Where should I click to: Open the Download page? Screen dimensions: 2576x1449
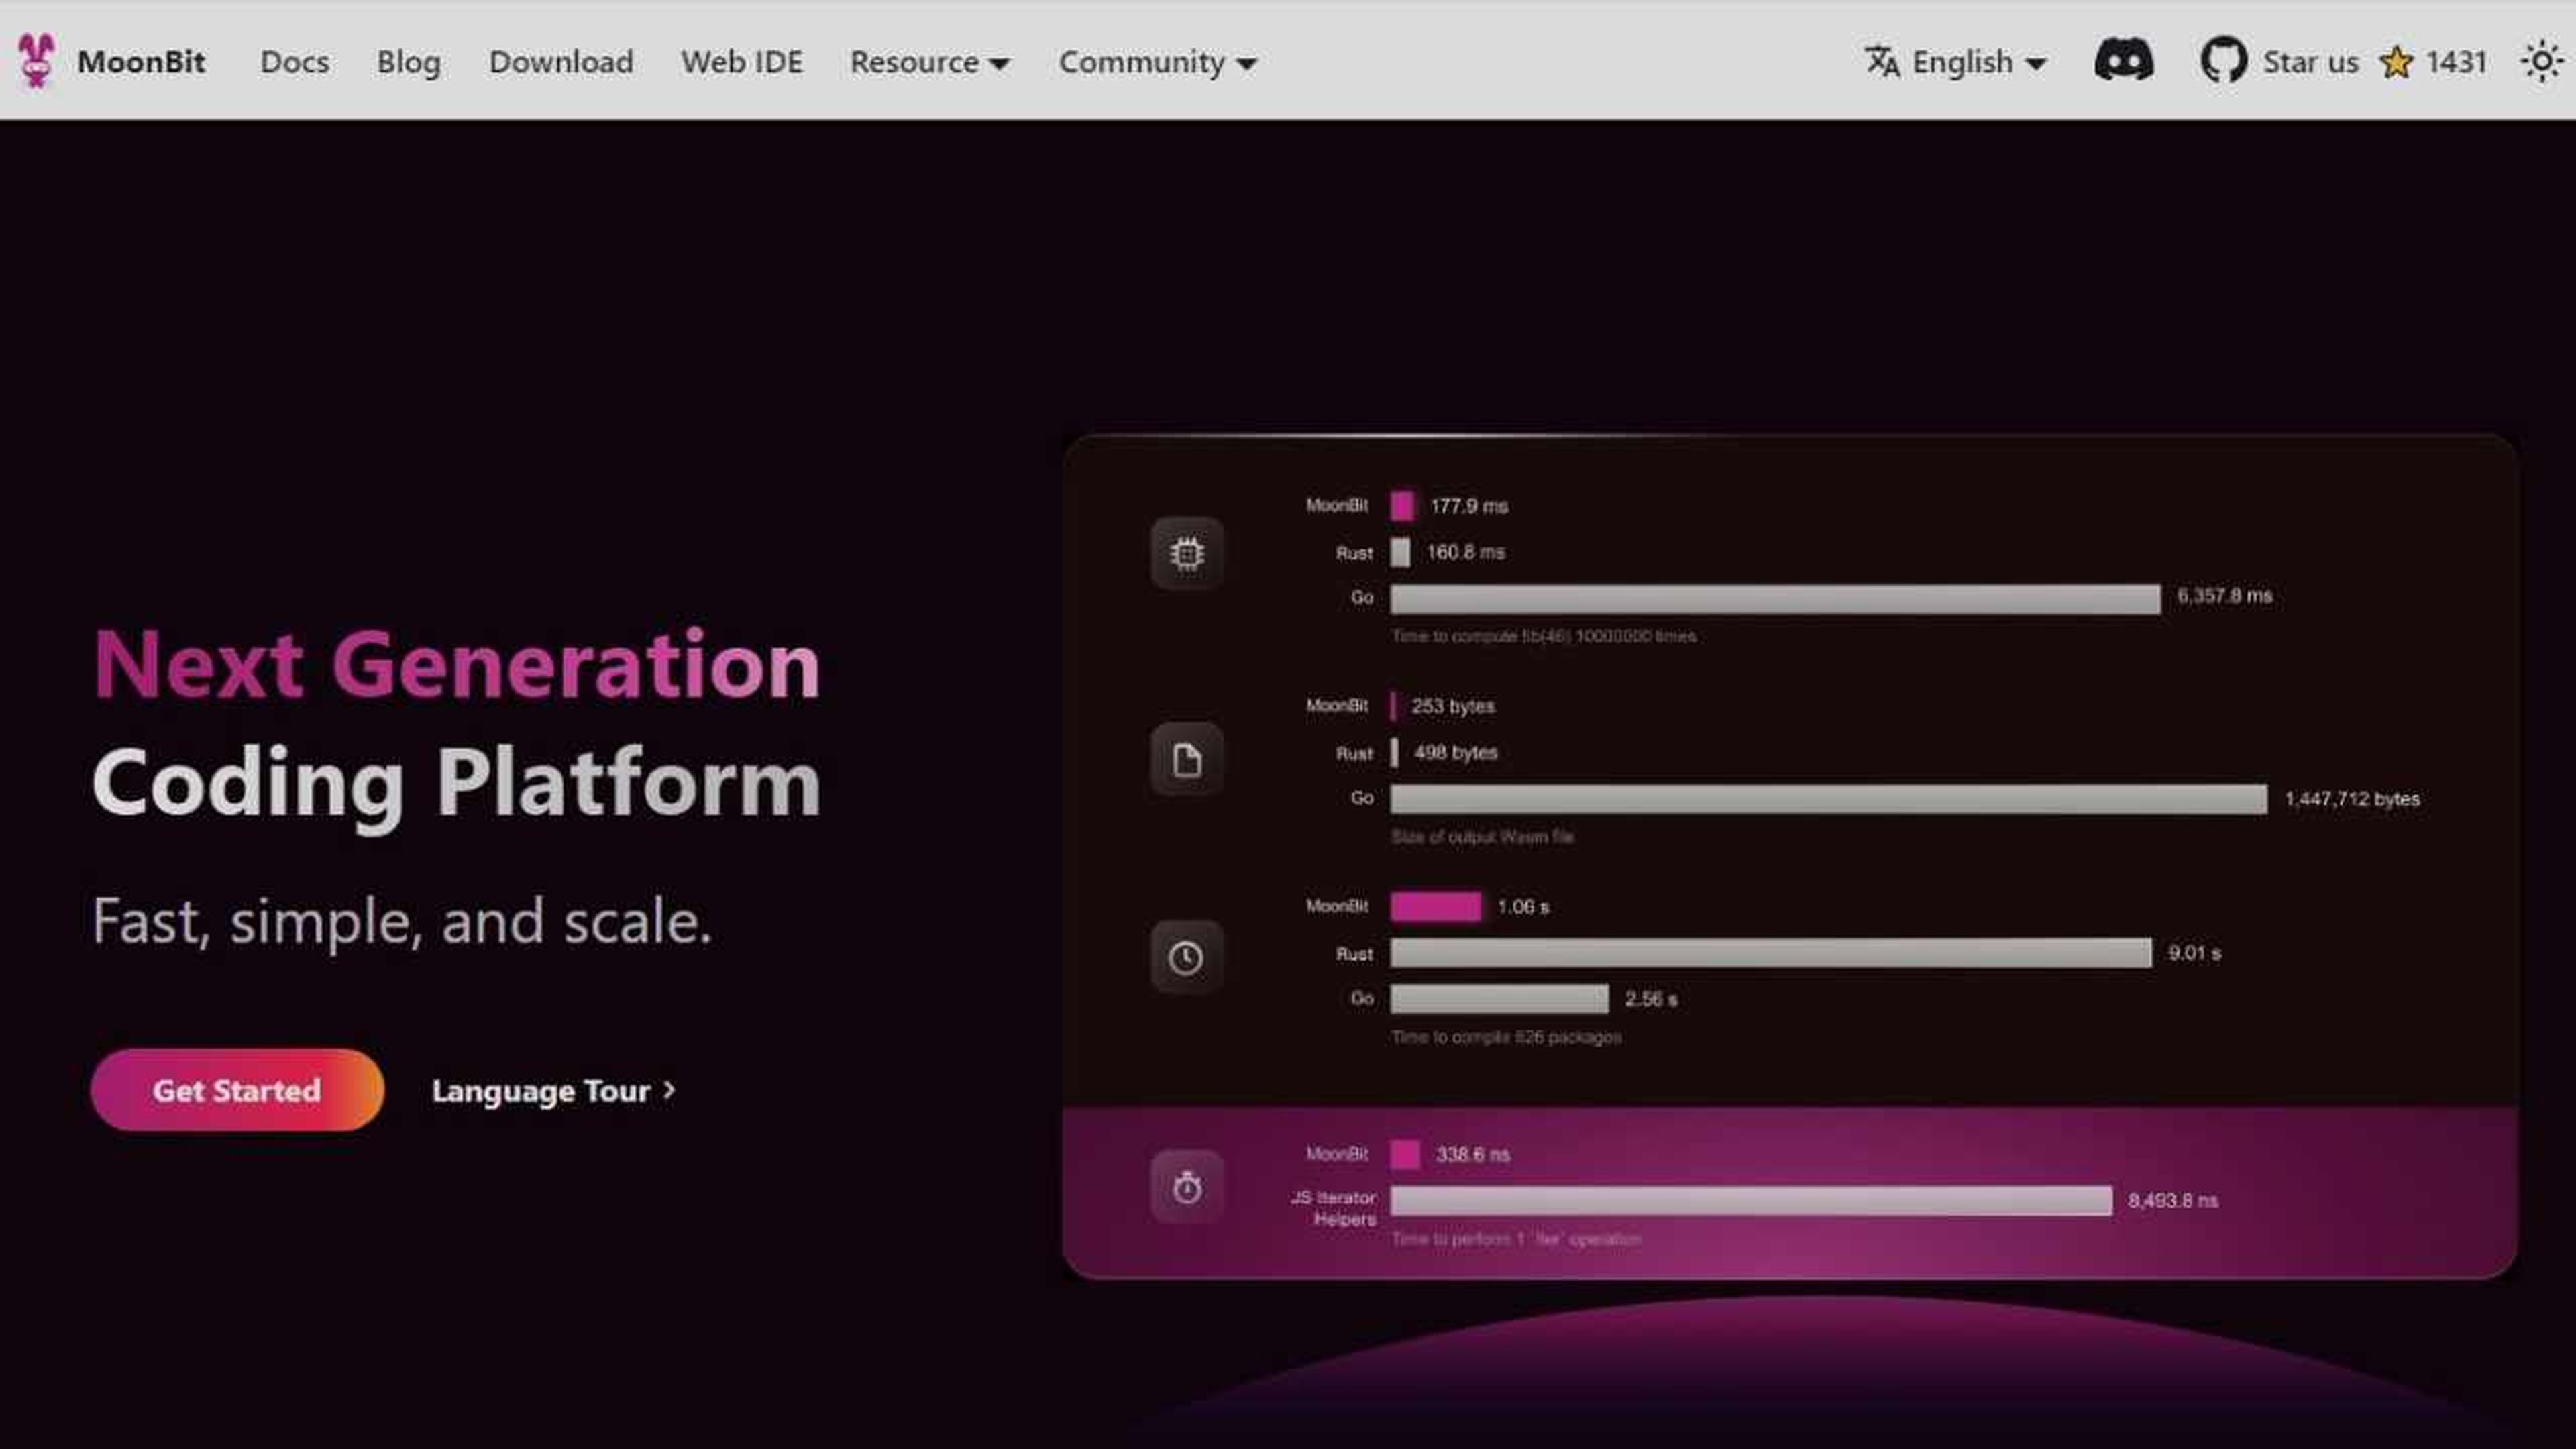561,62
